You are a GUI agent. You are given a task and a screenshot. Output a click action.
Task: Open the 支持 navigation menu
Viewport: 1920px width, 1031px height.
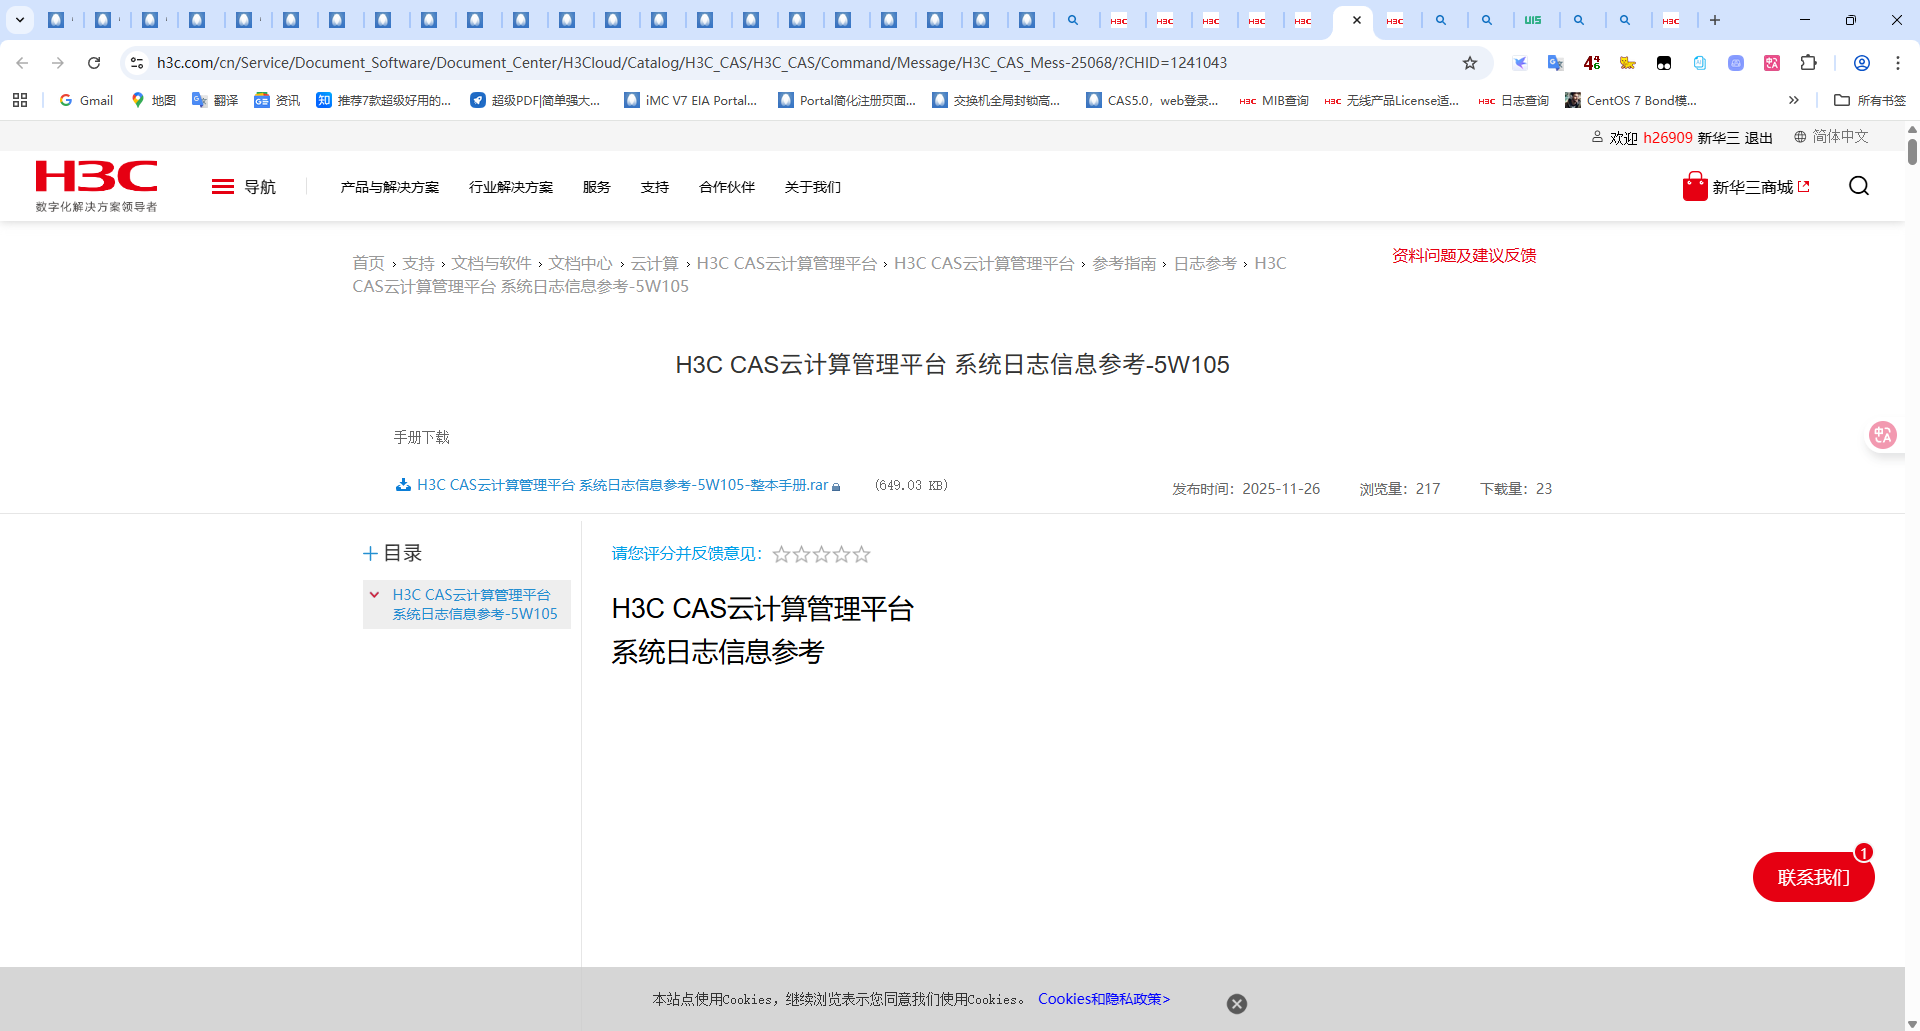(654, 187)
